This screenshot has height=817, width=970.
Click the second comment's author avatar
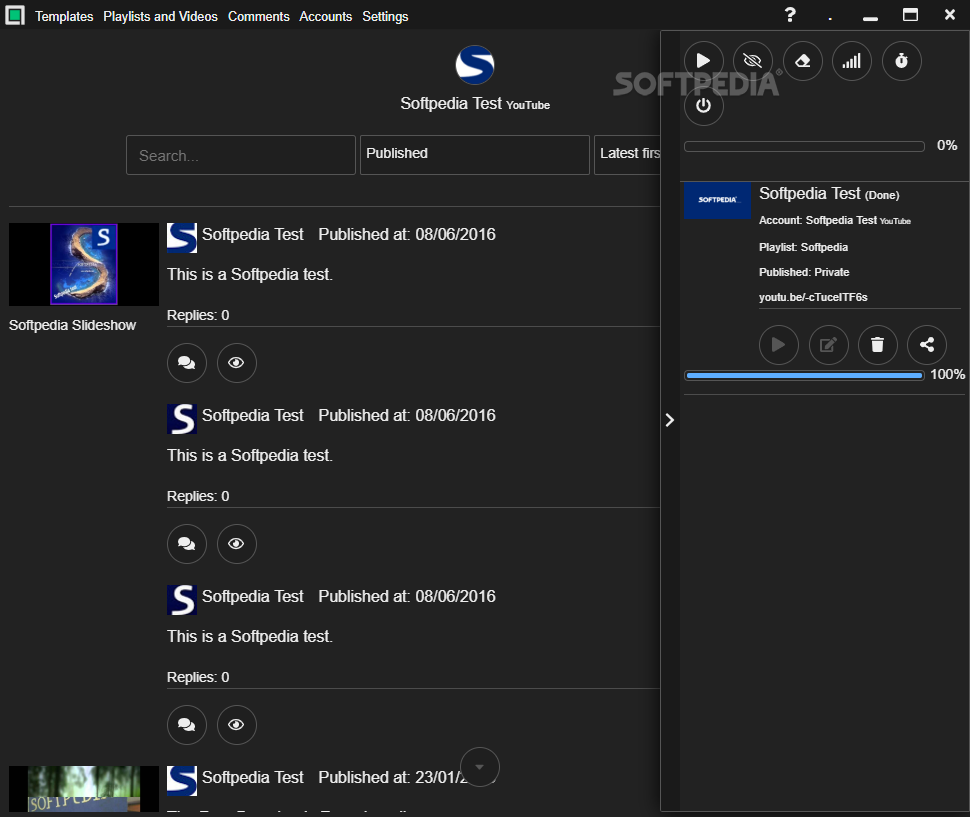[x=182, y=419]
